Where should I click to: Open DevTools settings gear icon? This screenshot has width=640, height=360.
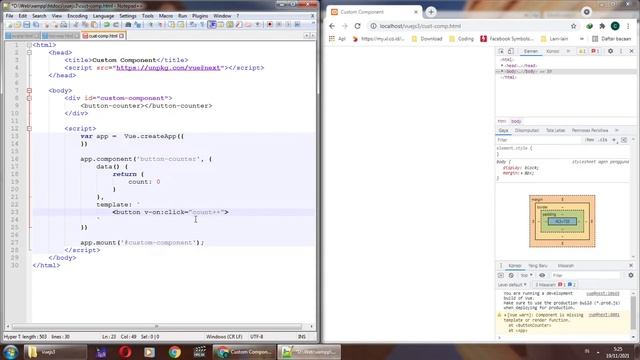(611, 51)
